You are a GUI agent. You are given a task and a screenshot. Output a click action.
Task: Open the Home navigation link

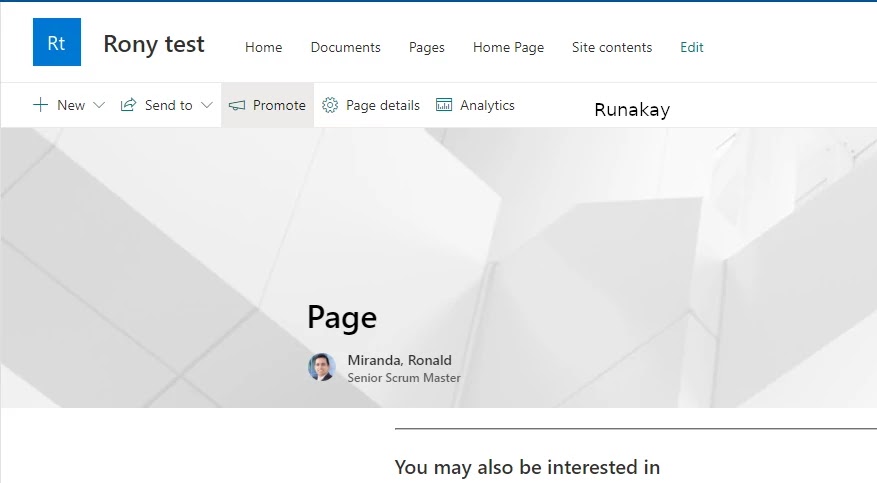263,48
